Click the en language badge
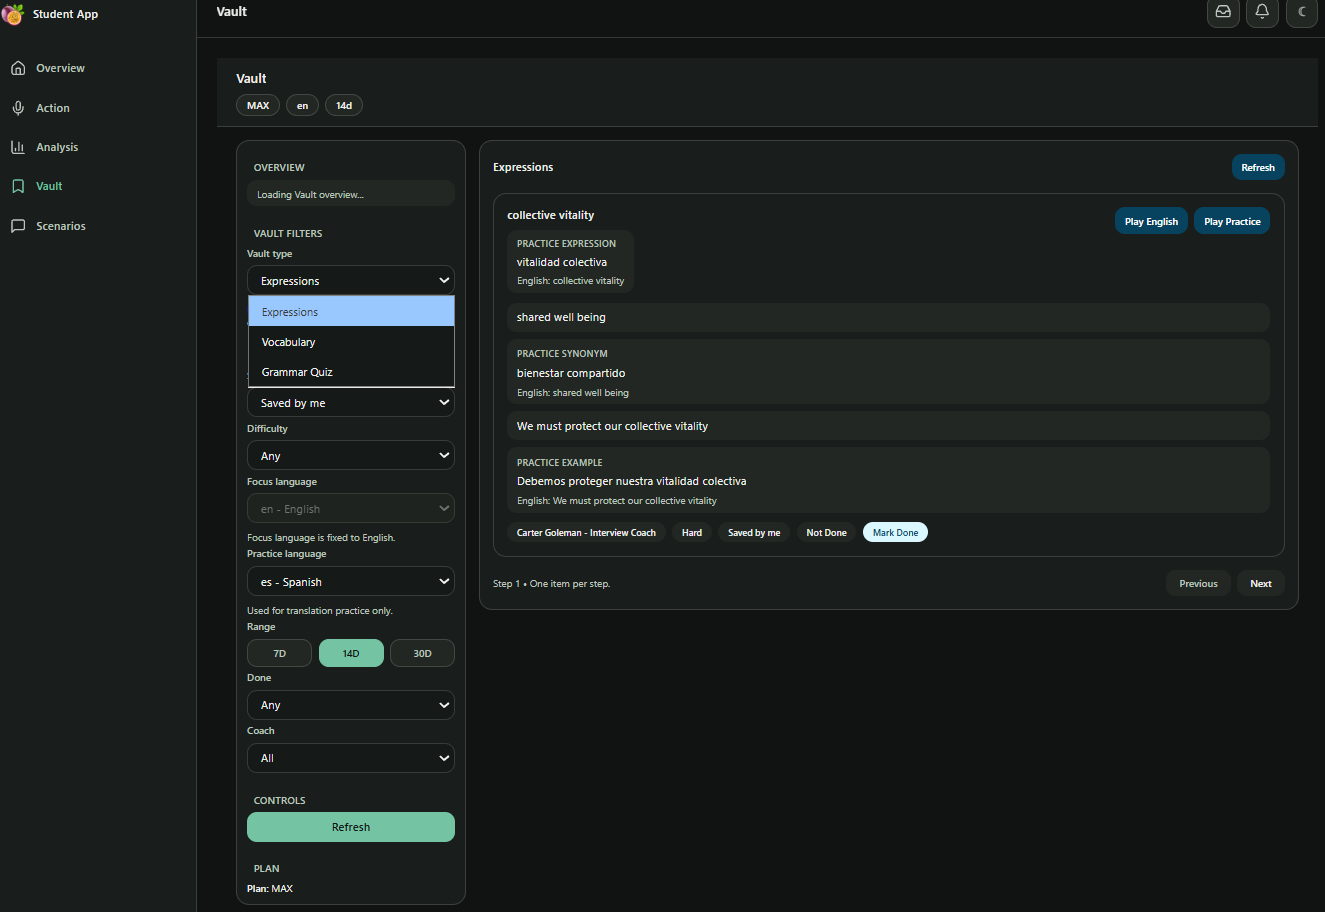The height and width of the screenshot is (912, 1325). (x=302, y=105)
